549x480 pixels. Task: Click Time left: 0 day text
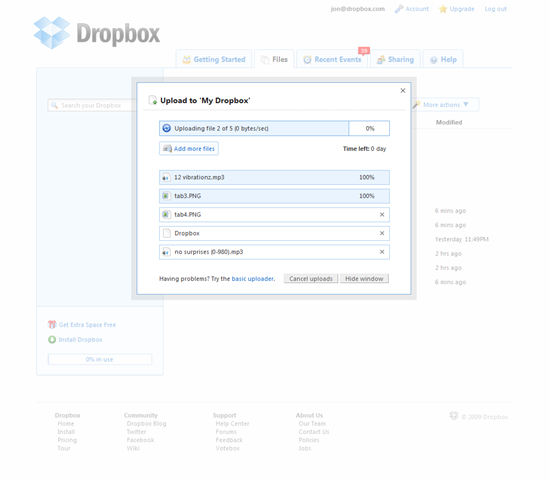tap(364, 149)
